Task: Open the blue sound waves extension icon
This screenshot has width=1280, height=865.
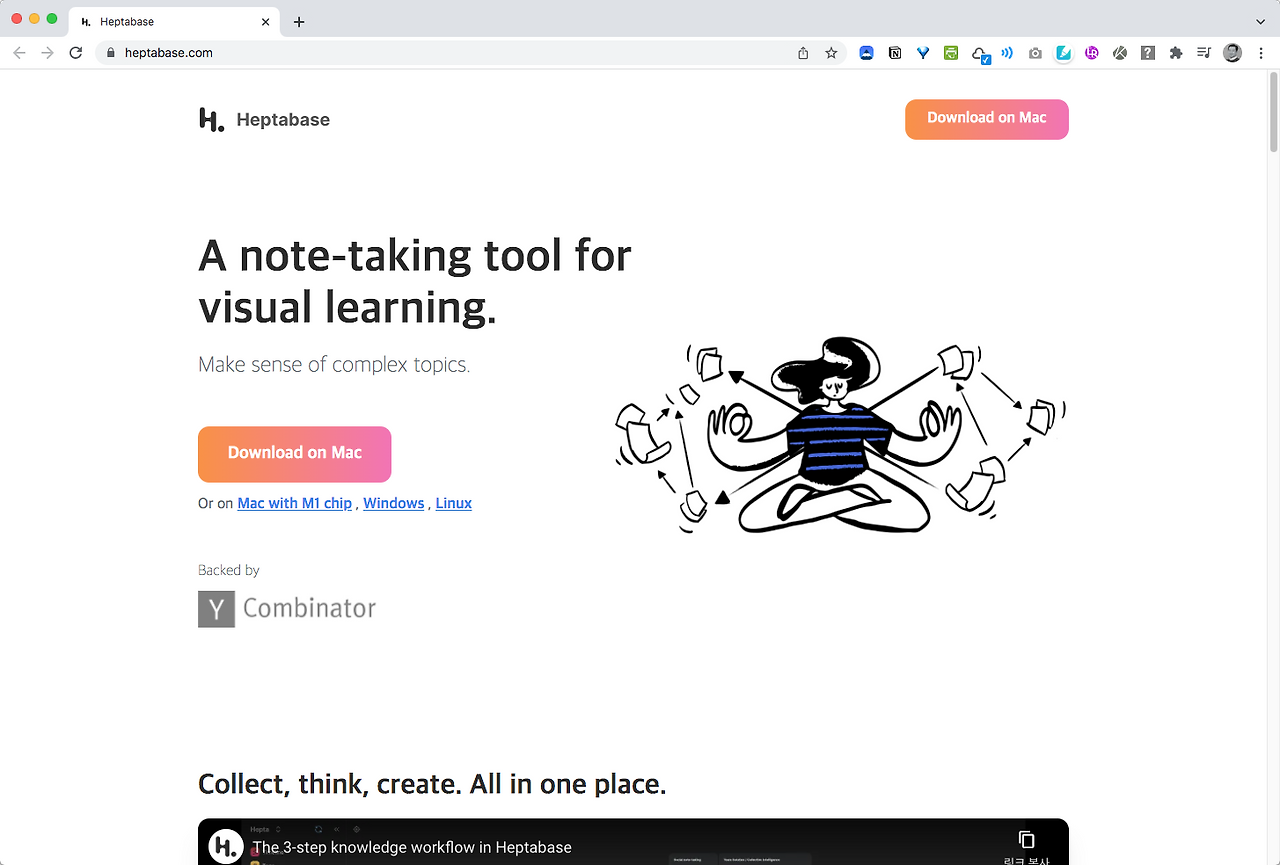Action: click(1007, 53)
